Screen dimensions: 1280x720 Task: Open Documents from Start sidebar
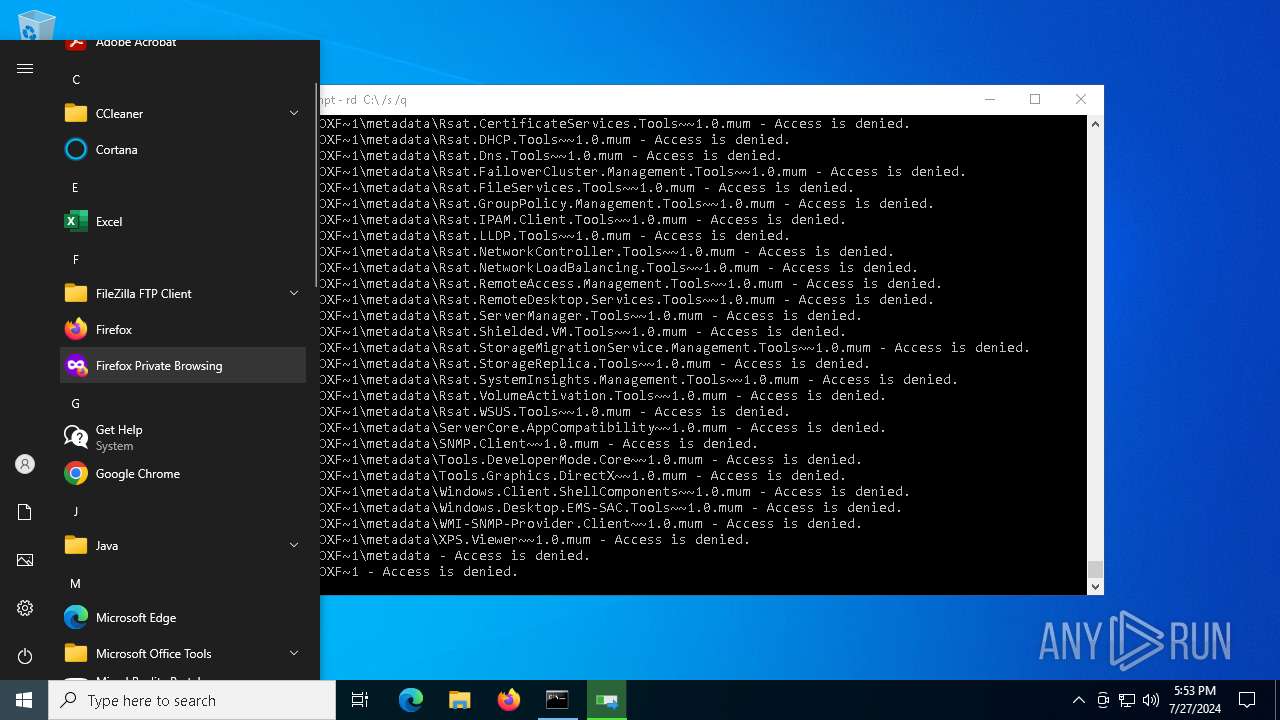point(25,512)
